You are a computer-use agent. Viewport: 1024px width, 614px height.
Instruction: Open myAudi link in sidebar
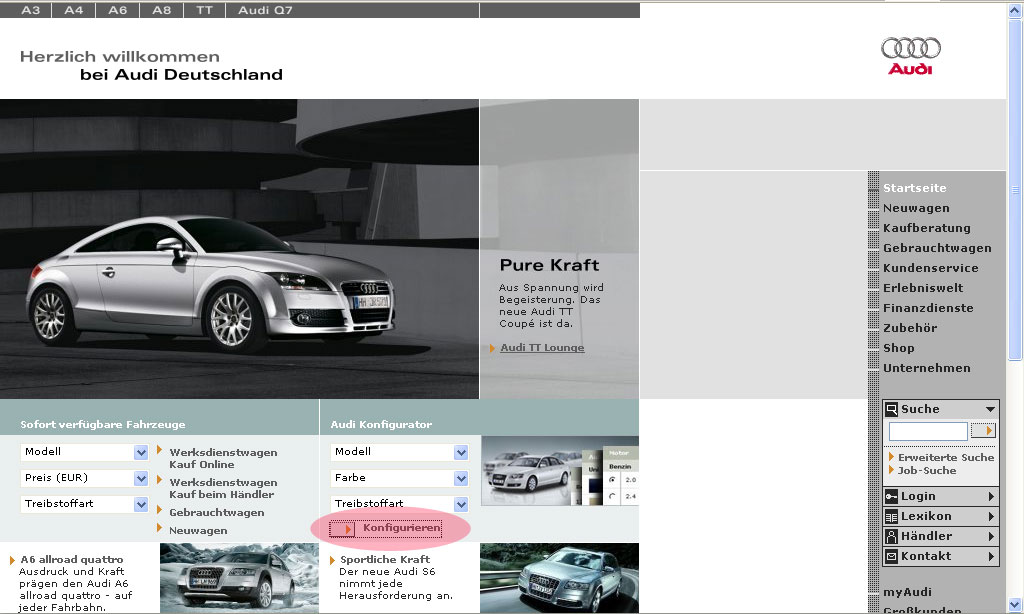point(907,592)
